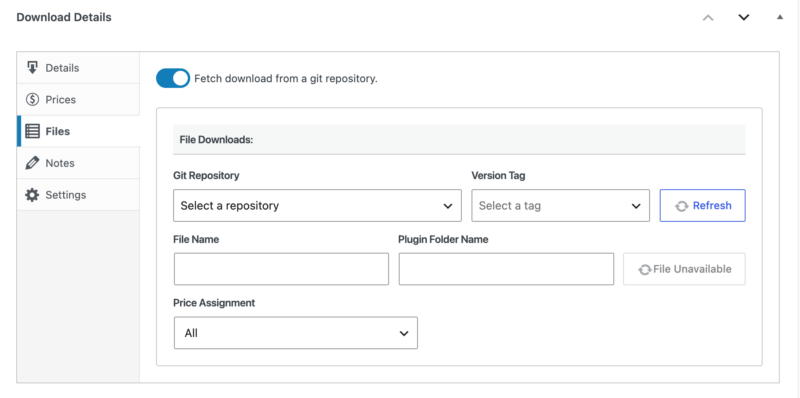The image size is (800, 398).
Task: Open the Git Repository dropdown
Action: [x=317, y=206]
